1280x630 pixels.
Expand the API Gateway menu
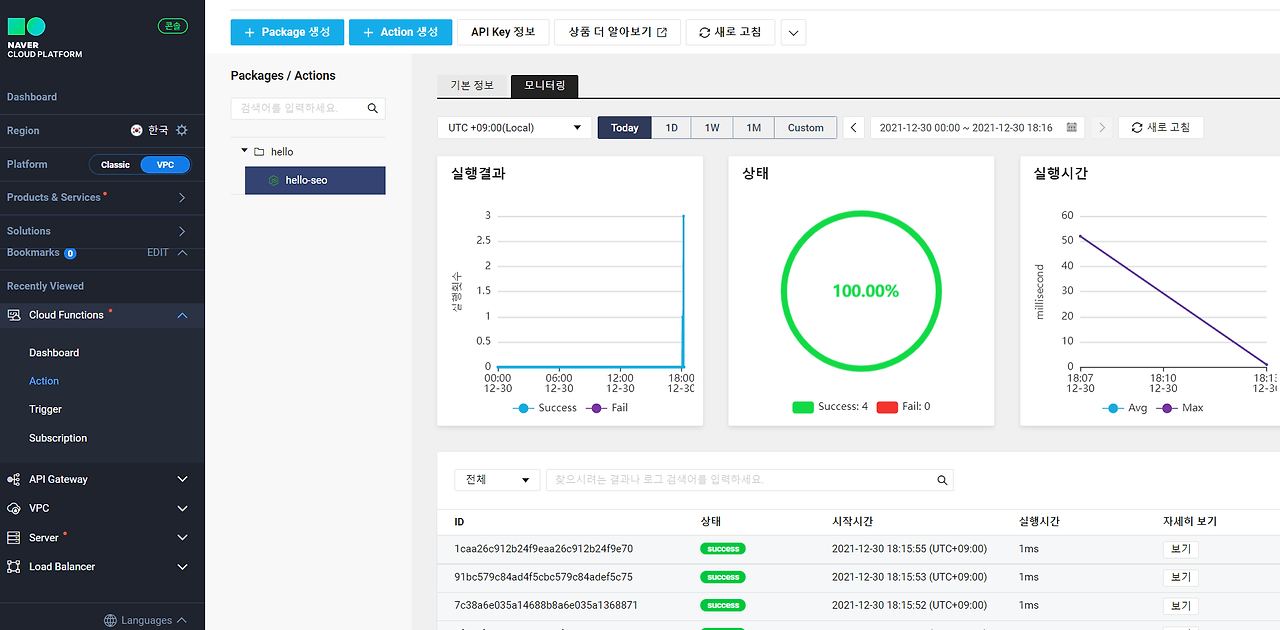[x=182, y=479]
